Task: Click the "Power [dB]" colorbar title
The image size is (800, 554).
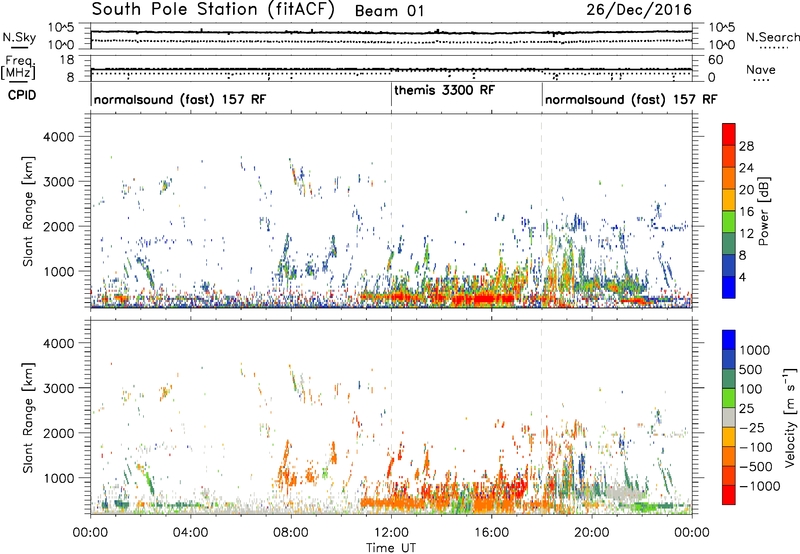Action: [763, 211]
